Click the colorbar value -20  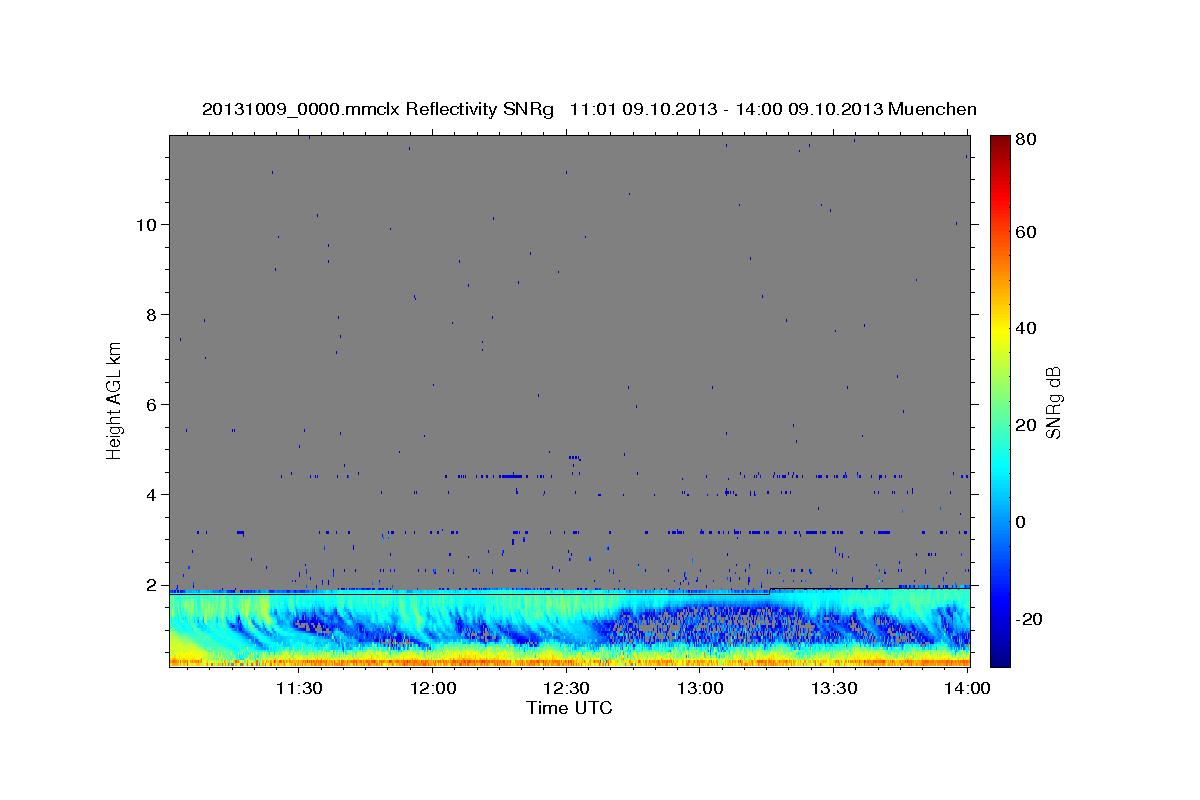(1031, 619)
